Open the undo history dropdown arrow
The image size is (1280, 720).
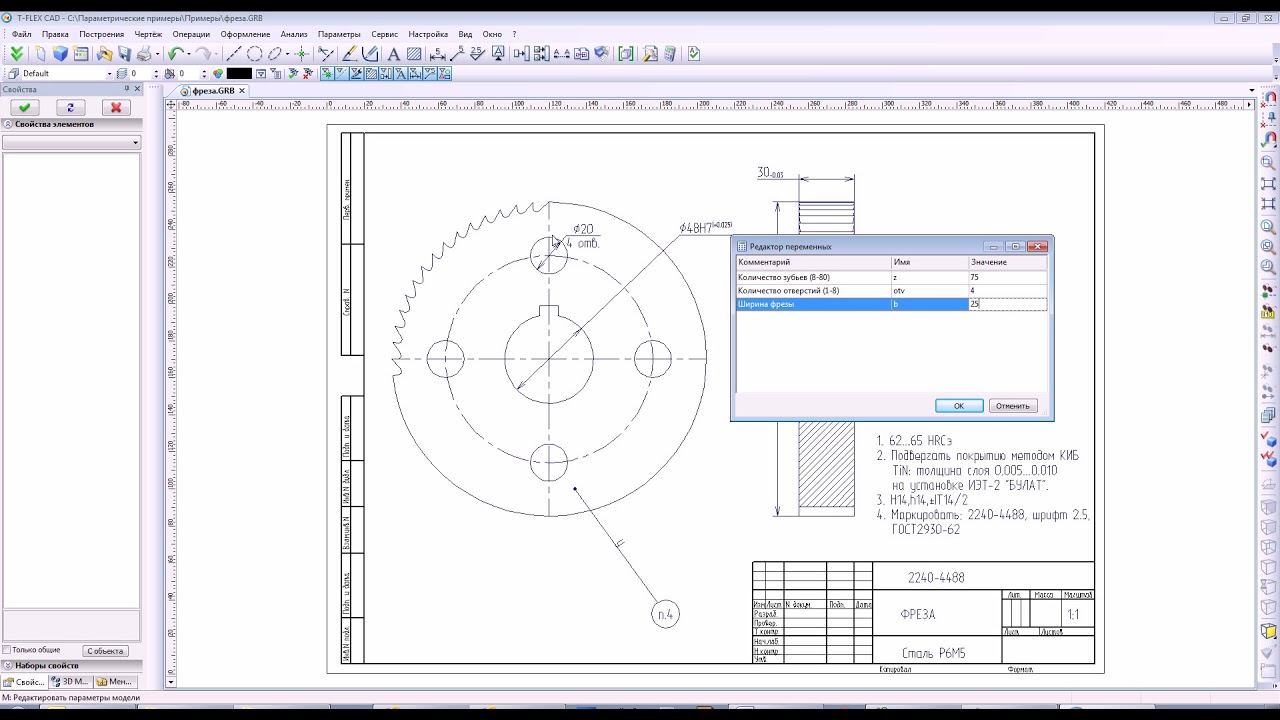pos(189,53)
